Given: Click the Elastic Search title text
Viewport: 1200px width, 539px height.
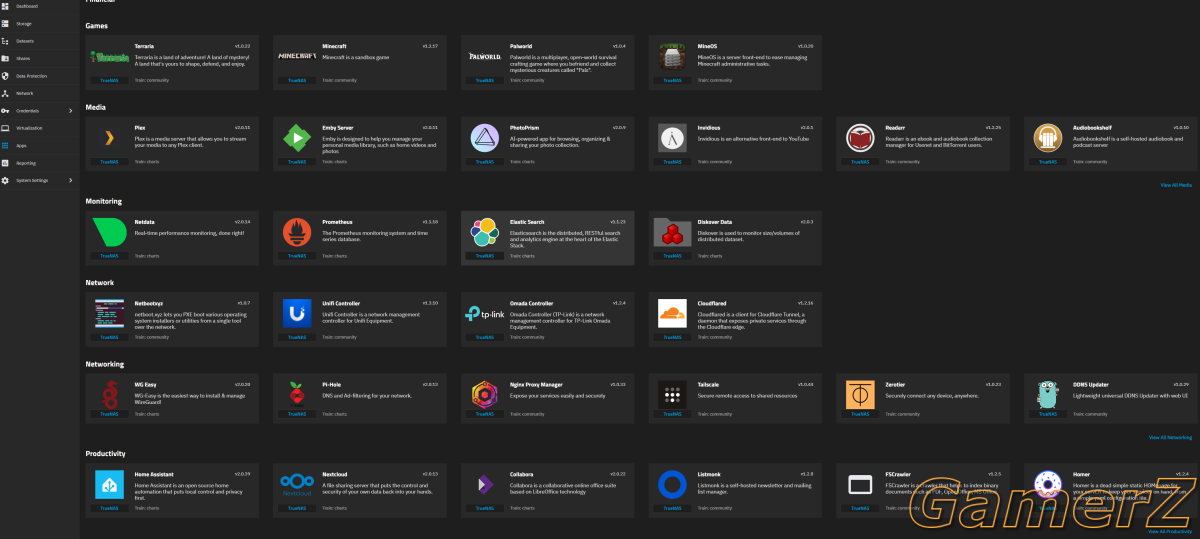Looking at the screenshot, I should [x=525, y=221].
